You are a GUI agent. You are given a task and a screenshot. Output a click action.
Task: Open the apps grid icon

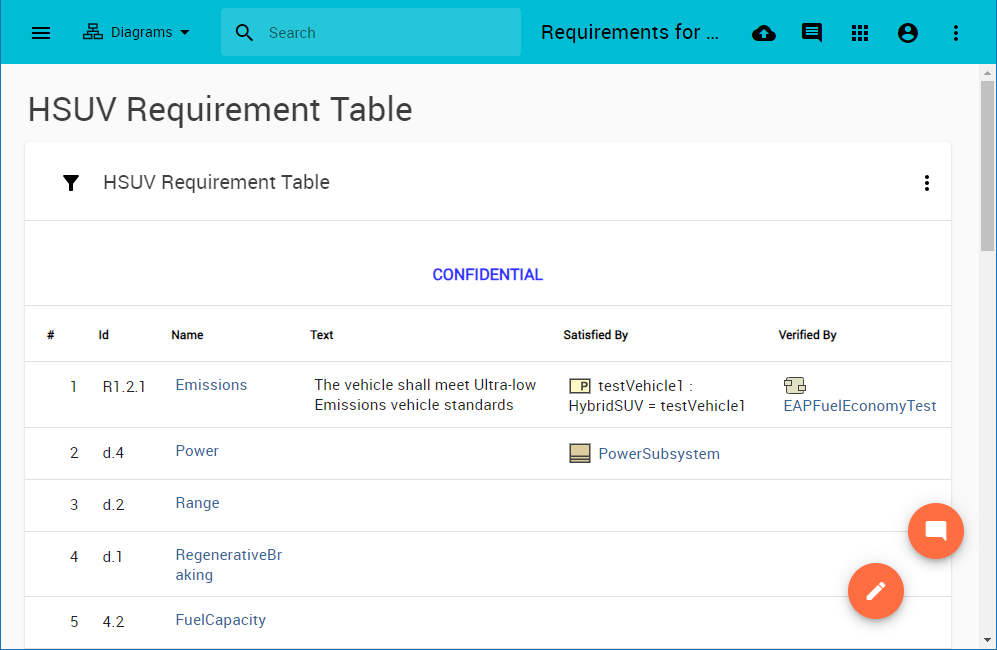[x=860, y=33]
